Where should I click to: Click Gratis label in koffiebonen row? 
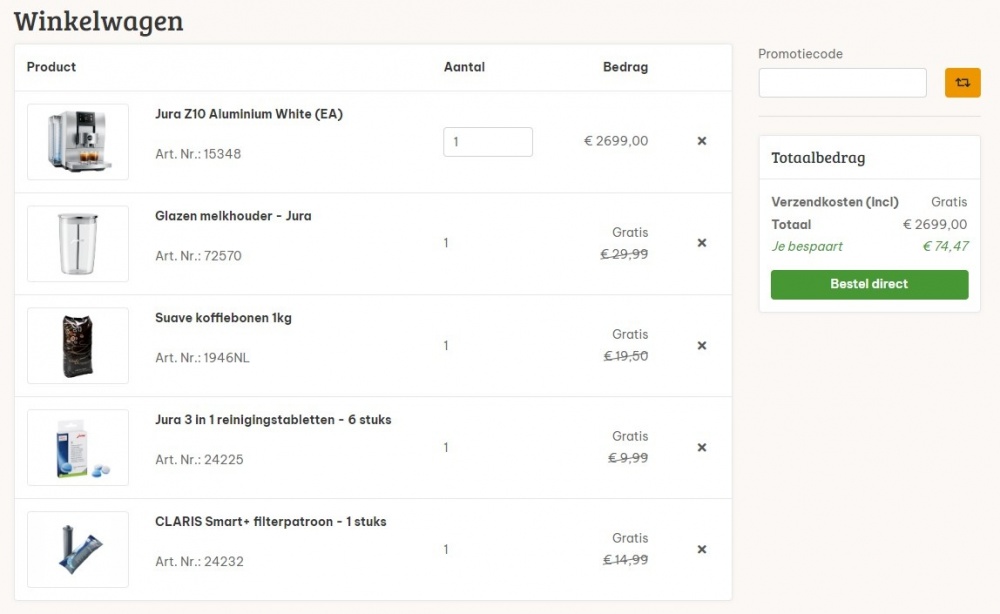[x=630, y=335]
